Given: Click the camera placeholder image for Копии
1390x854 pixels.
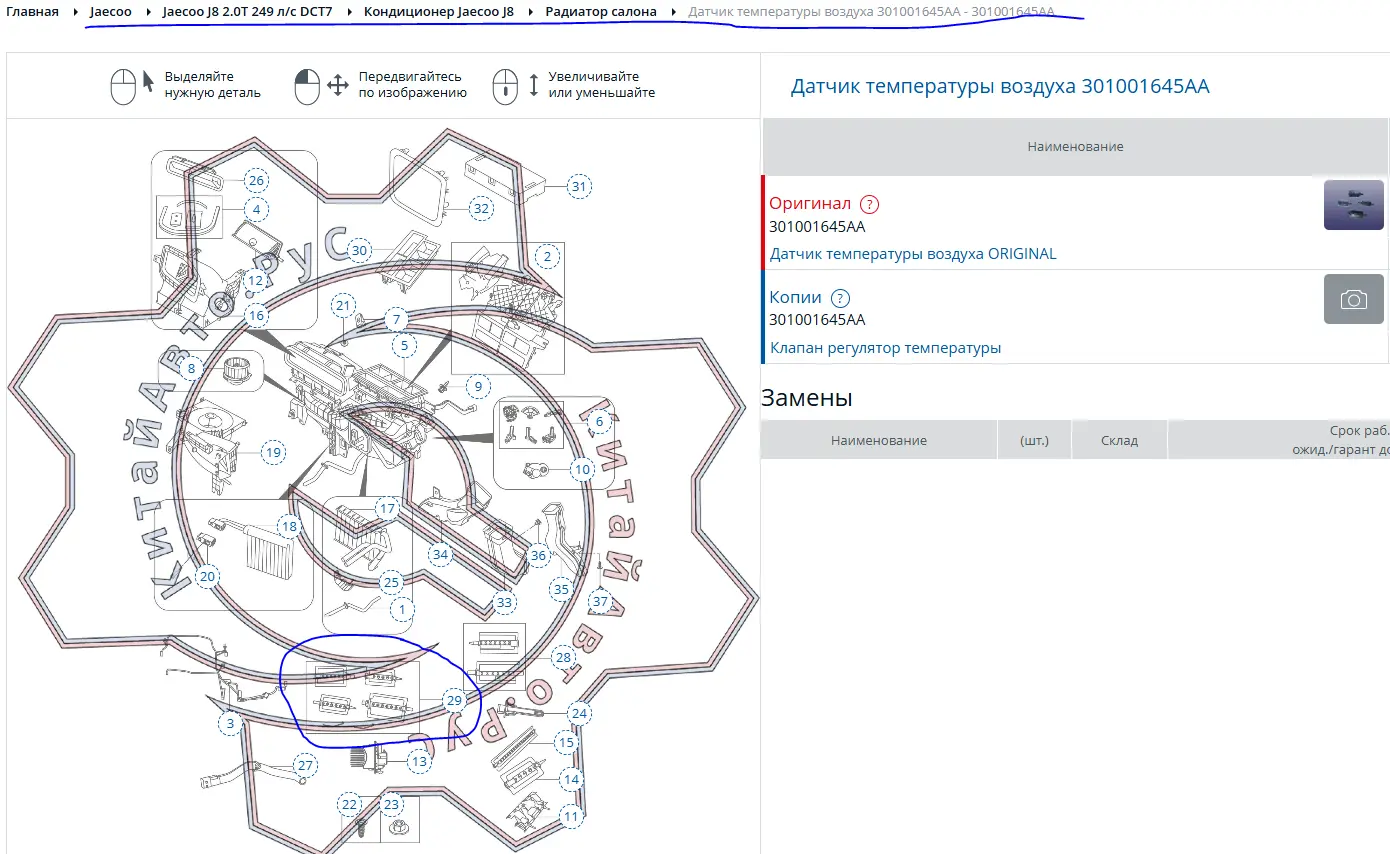Looking at the screenshot, I should click(1354, 299).
